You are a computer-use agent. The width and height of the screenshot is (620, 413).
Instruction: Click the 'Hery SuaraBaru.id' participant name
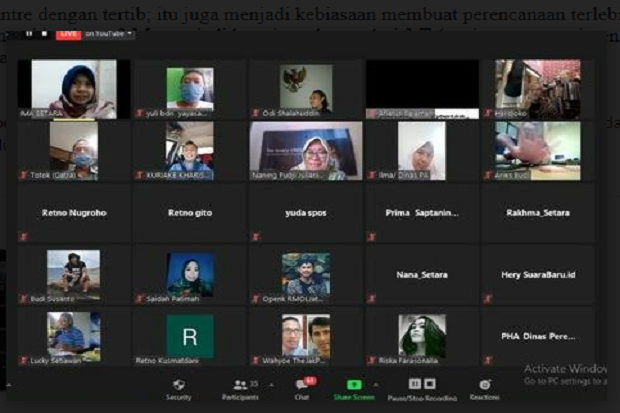[x=538, y=275]
